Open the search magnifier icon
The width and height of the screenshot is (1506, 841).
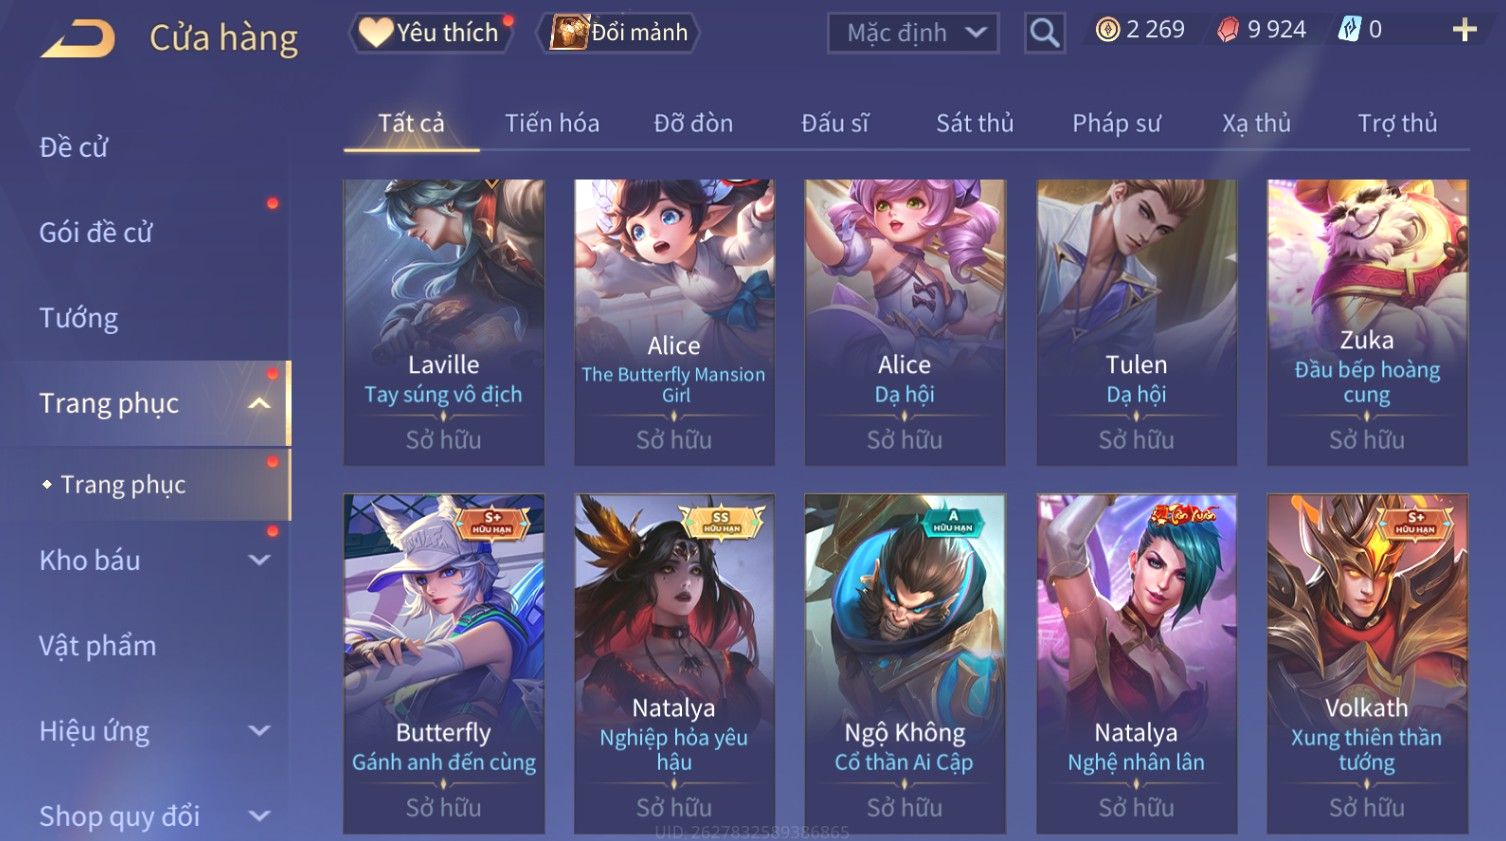point(1044,33)
